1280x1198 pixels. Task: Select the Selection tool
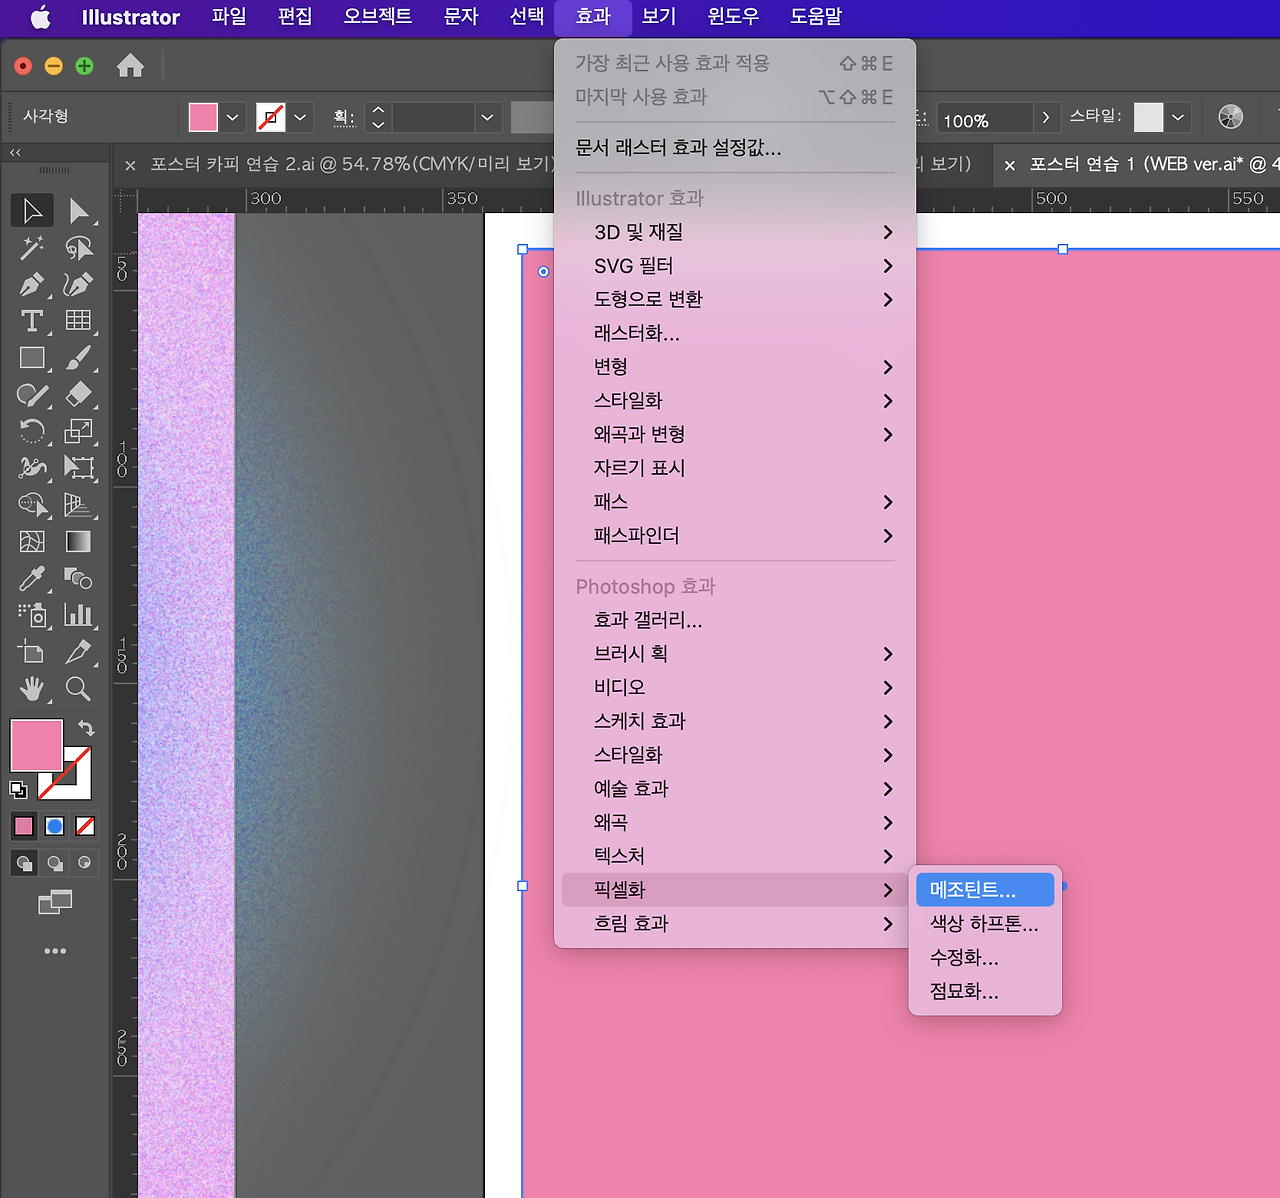tap(31, 210)
